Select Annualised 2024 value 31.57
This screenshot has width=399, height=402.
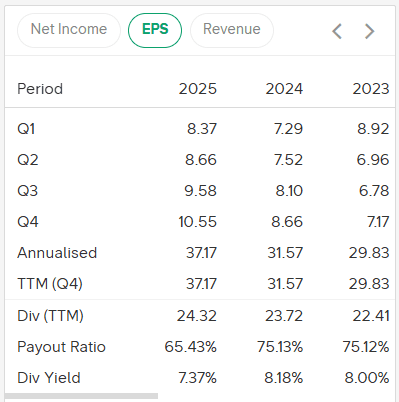[x=285, y=253]
